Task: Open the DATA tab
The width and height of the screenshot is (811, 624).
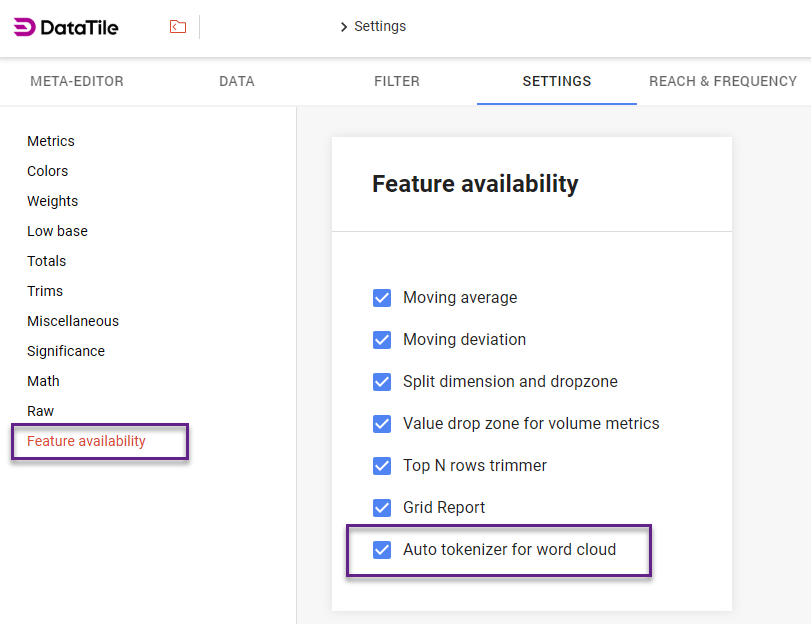Action: (237, 81)
